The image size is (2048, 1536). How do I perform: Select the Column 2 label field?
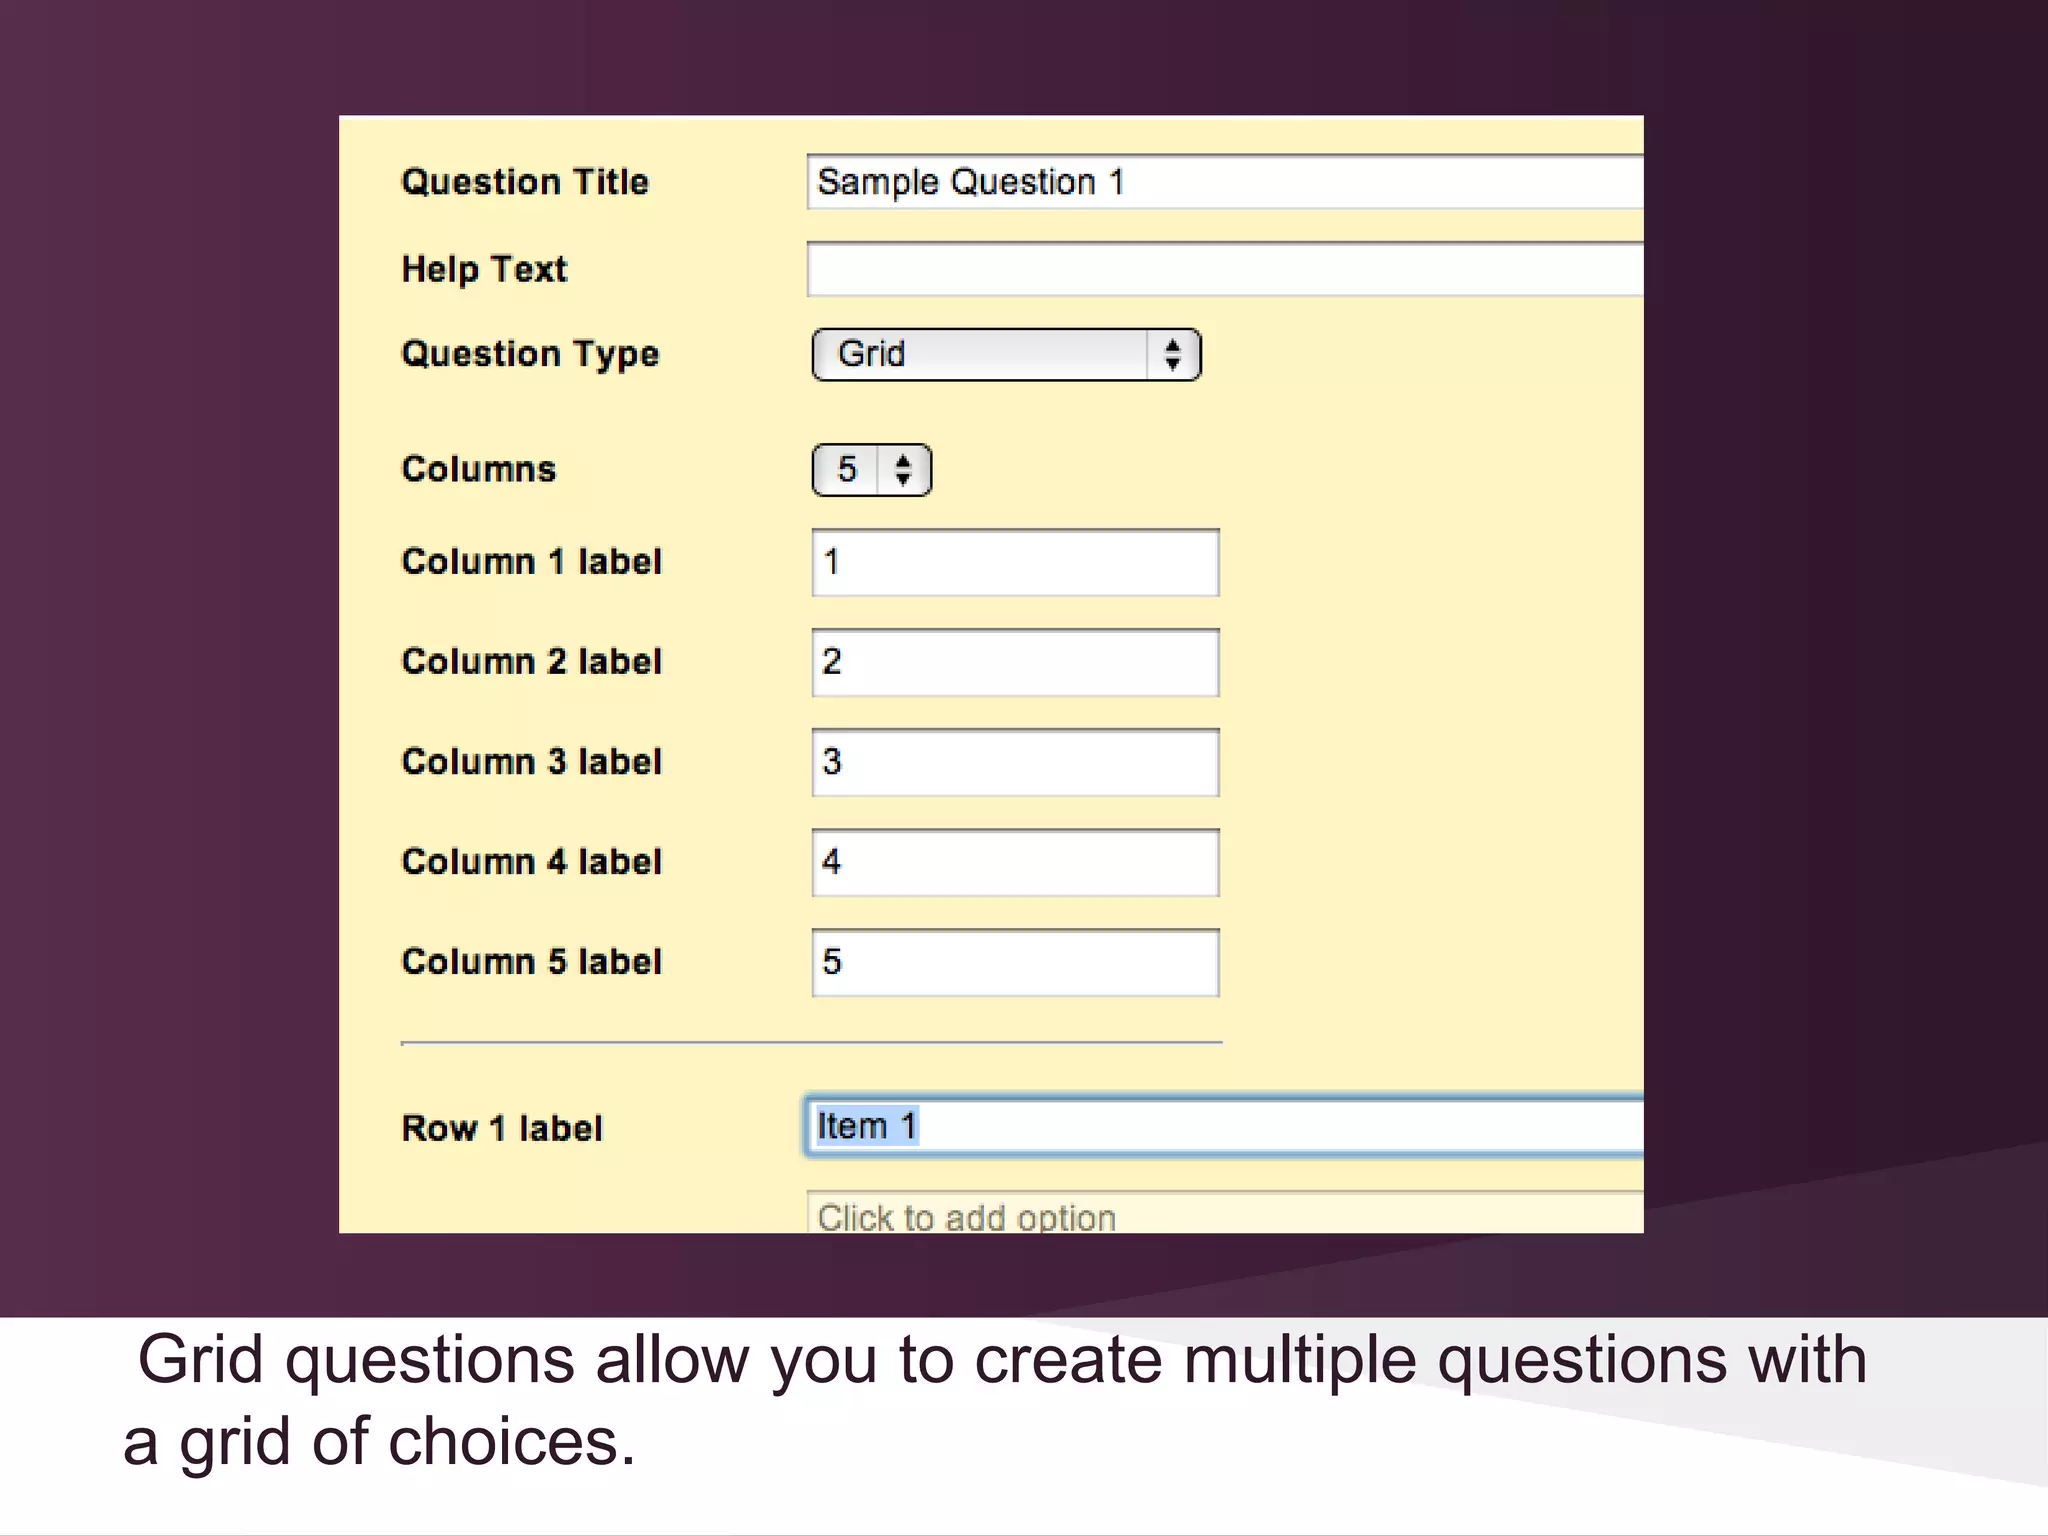click(x=1015, y=663)
